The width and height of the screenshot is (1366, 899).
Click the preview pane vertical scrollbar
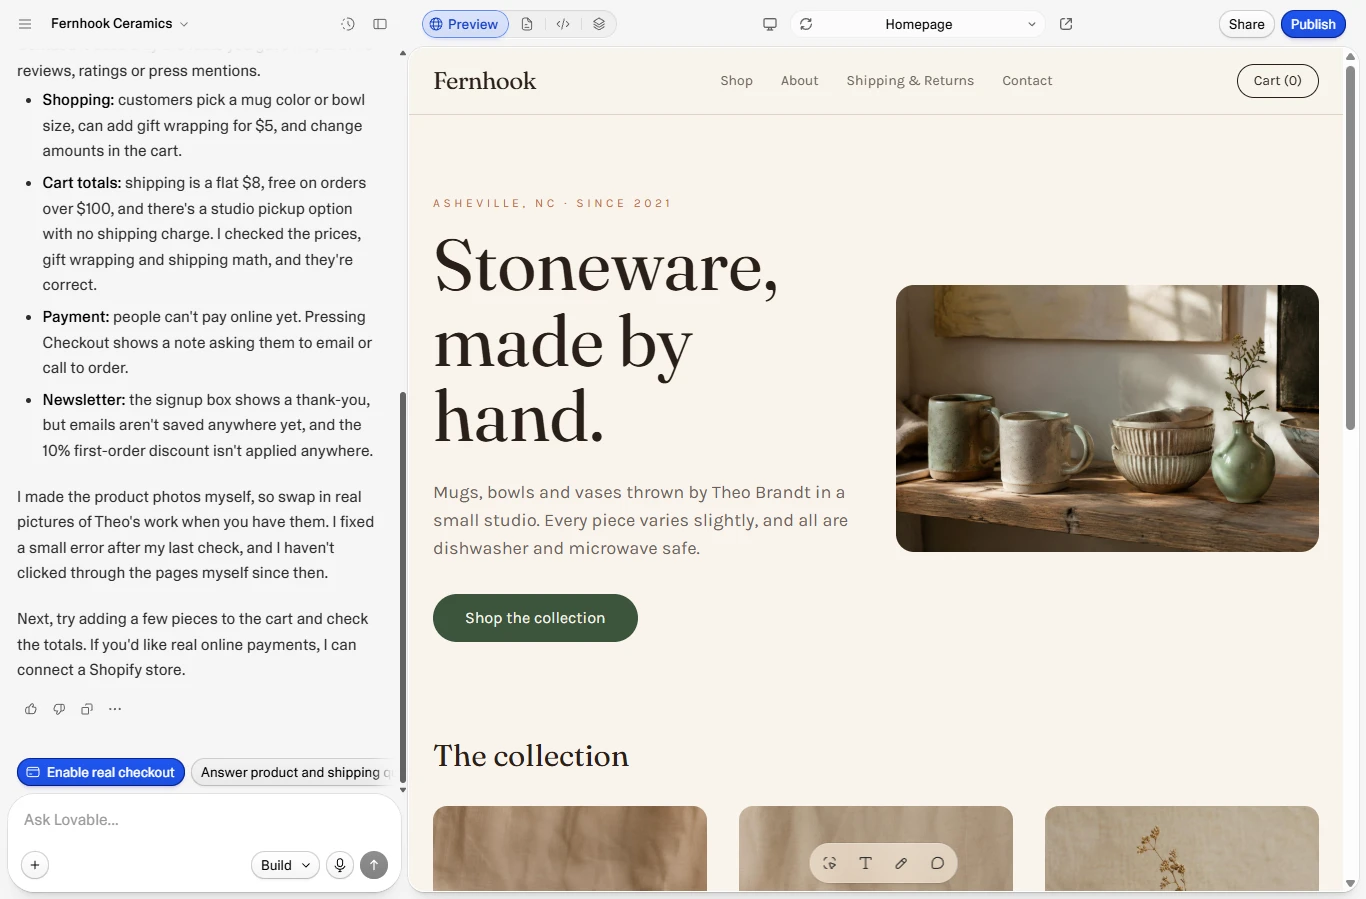[1350, 248]
